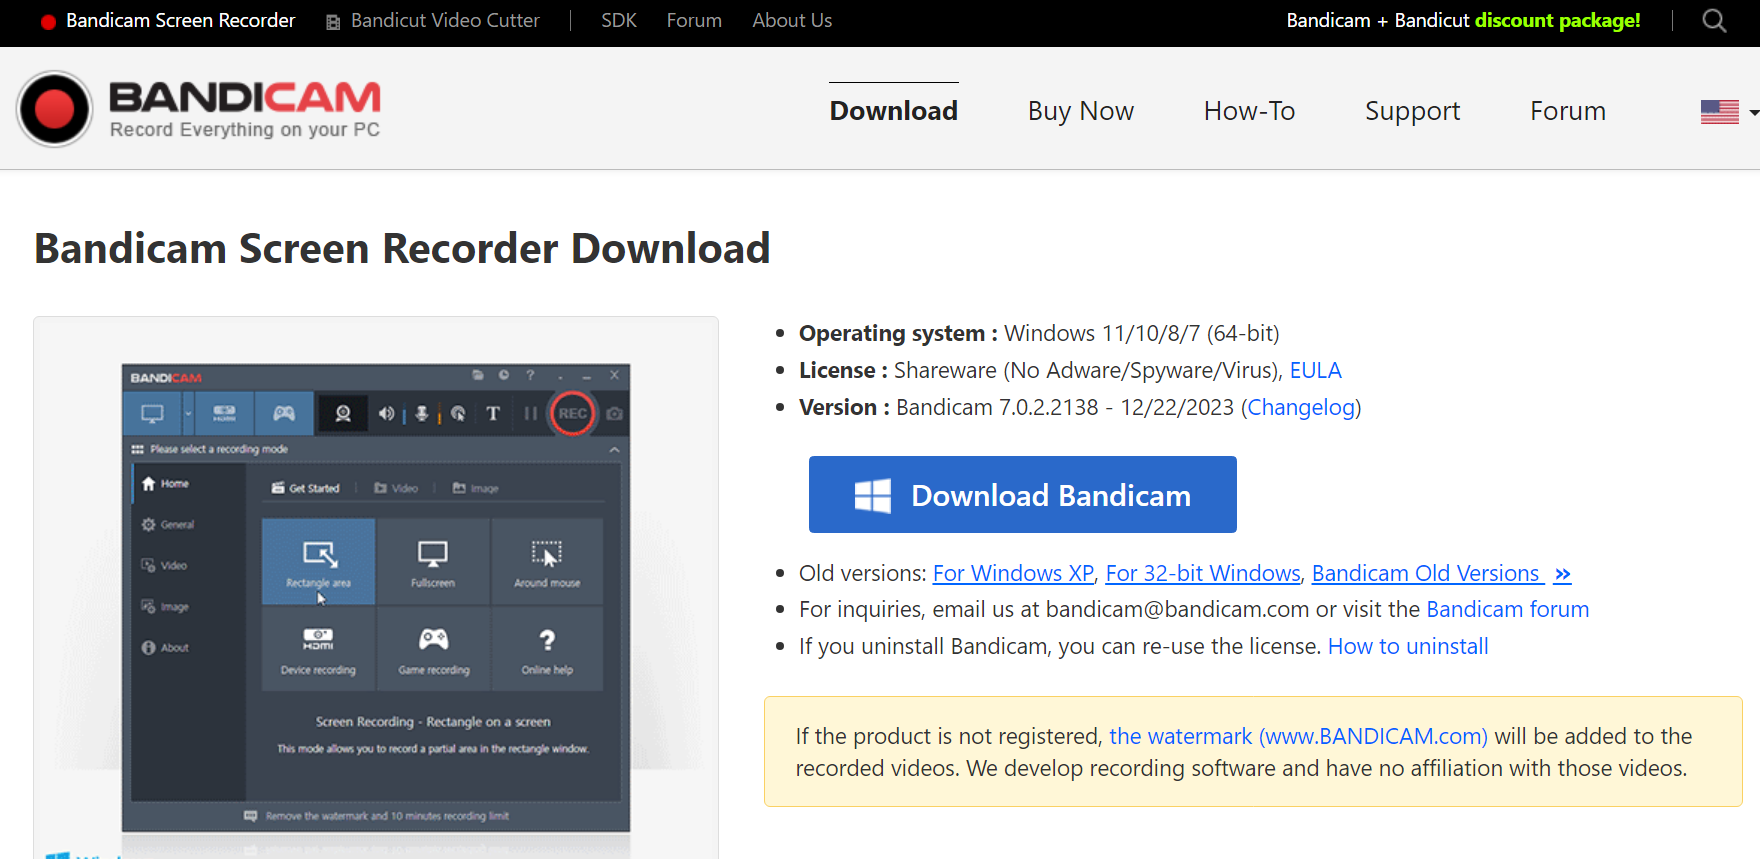Viewport: 1760px width, 859px height.
Task: Open How to uninstall link
Action: [x=1408, y=646]
